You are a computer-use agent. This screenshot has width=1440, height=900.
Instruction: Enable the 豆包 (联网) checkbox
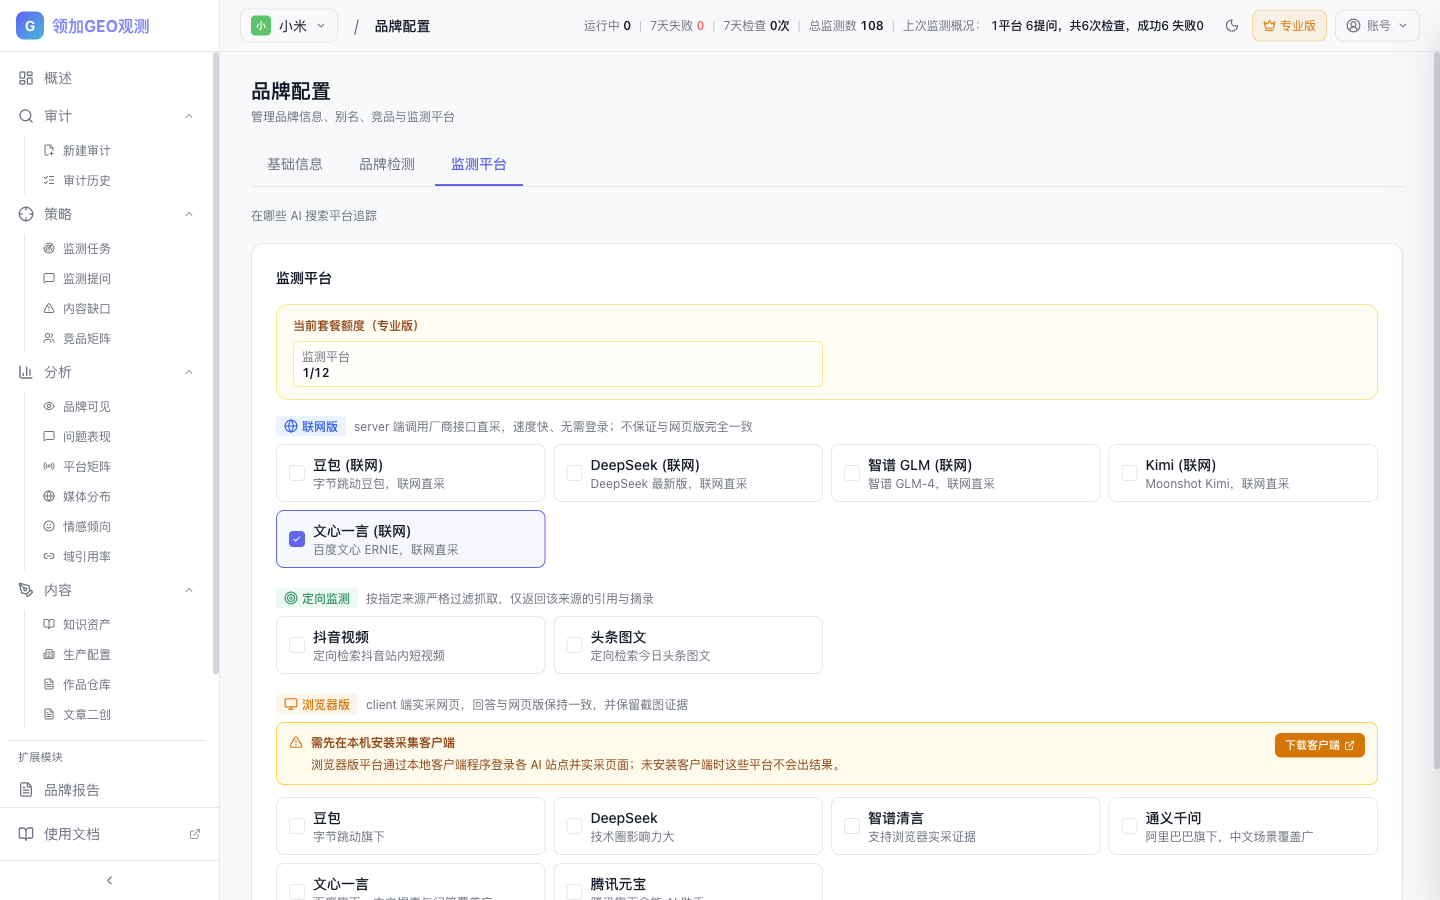(297, 473)
